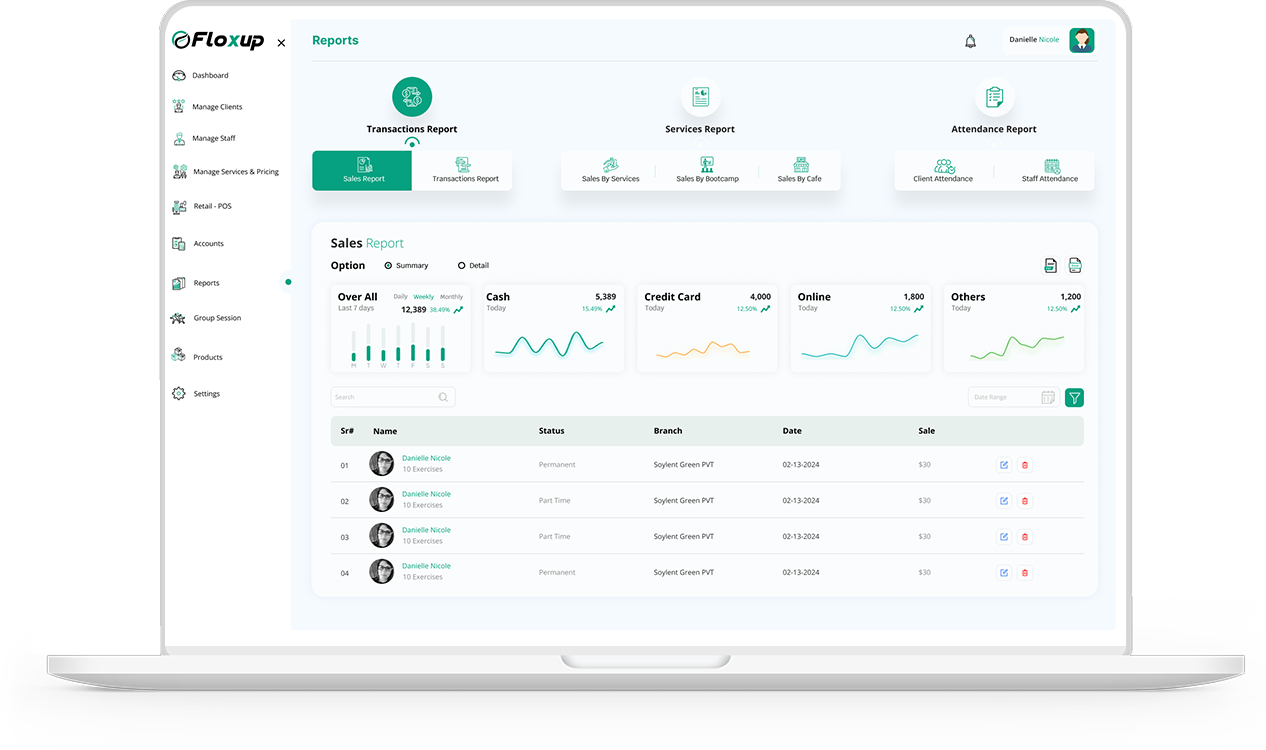Open Group Session in the sidebar

(x=206, y=318)
